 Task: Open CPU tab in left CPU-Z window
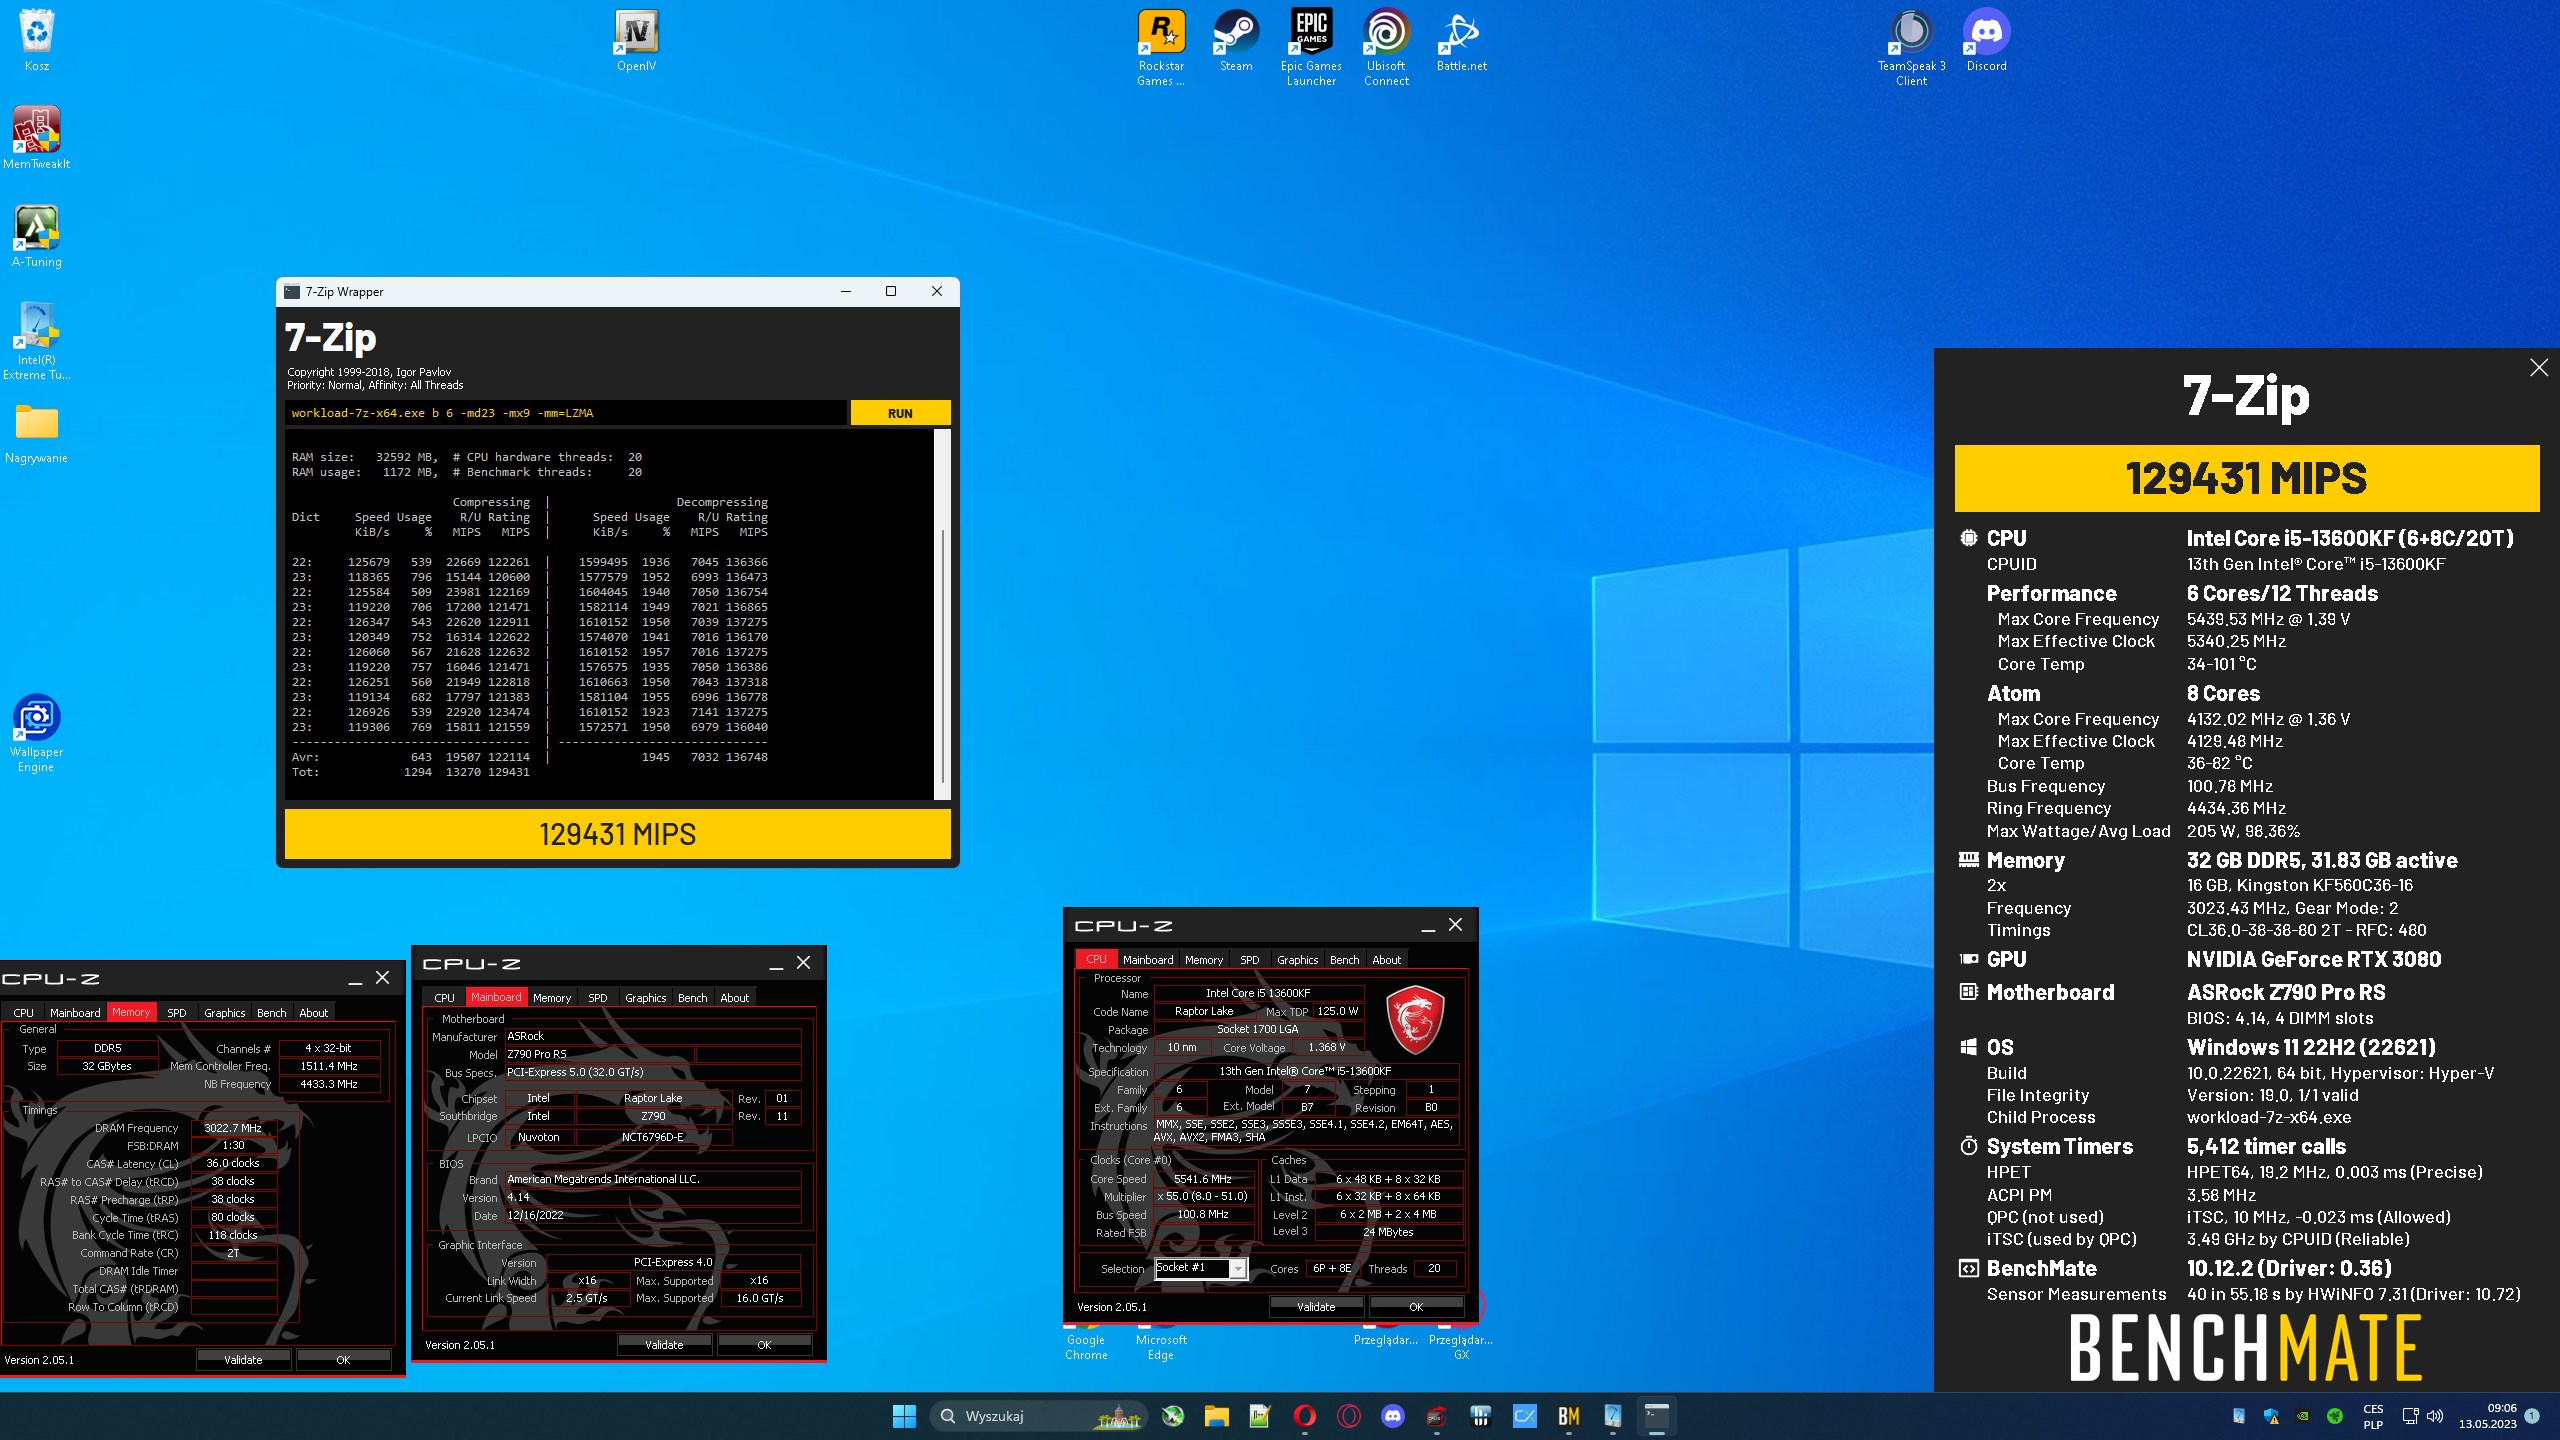click(x=24, y=1013)
